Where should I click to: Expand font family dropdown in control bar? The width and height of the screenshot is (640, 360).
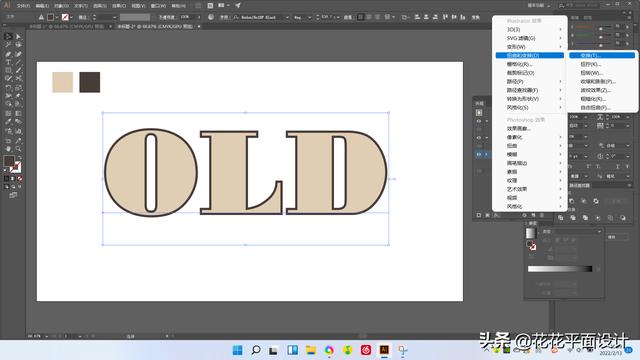[x=287, y=17]
